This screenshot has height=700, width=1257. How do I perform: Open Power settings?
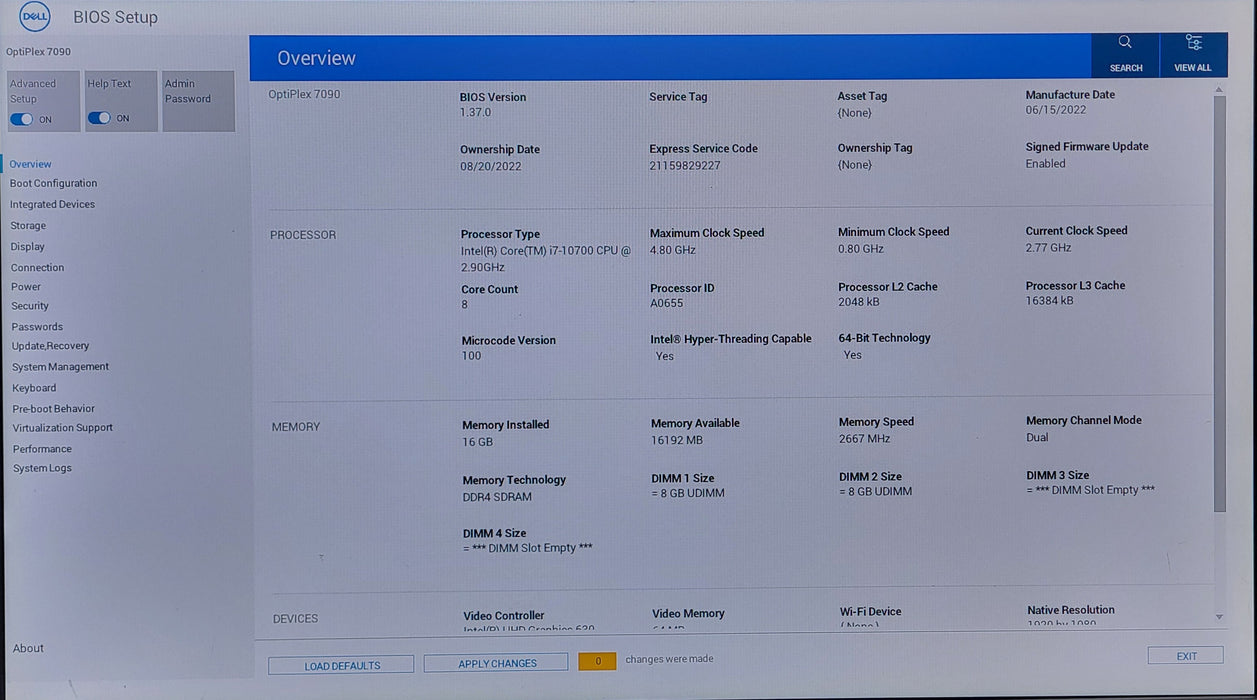[x=26, y=287]
